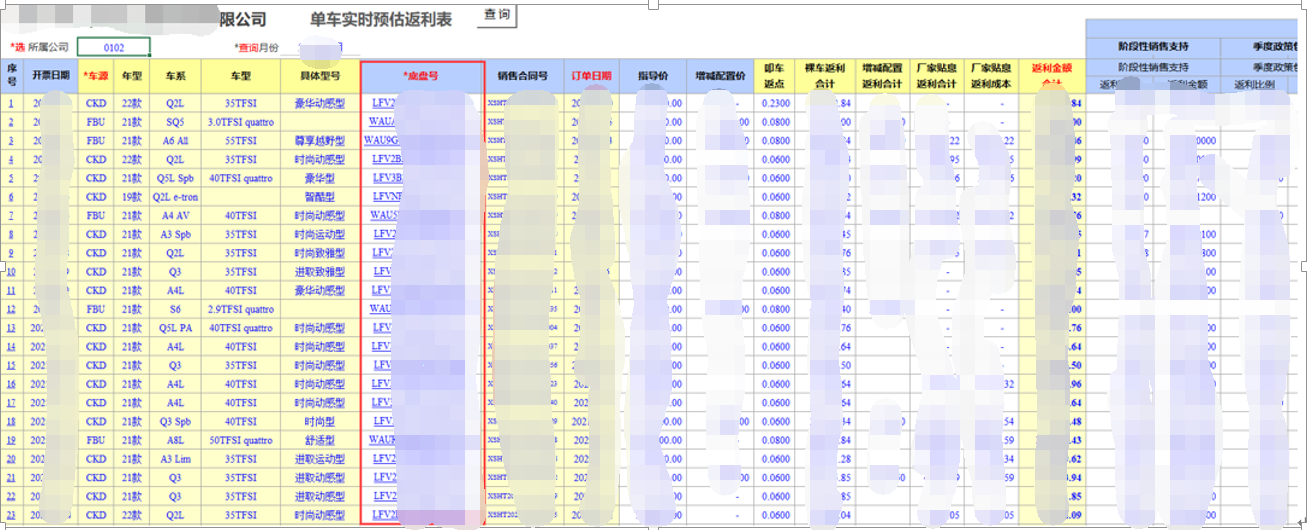
Task: Select the cell reading 舒适型
Action: click(320, 440)
